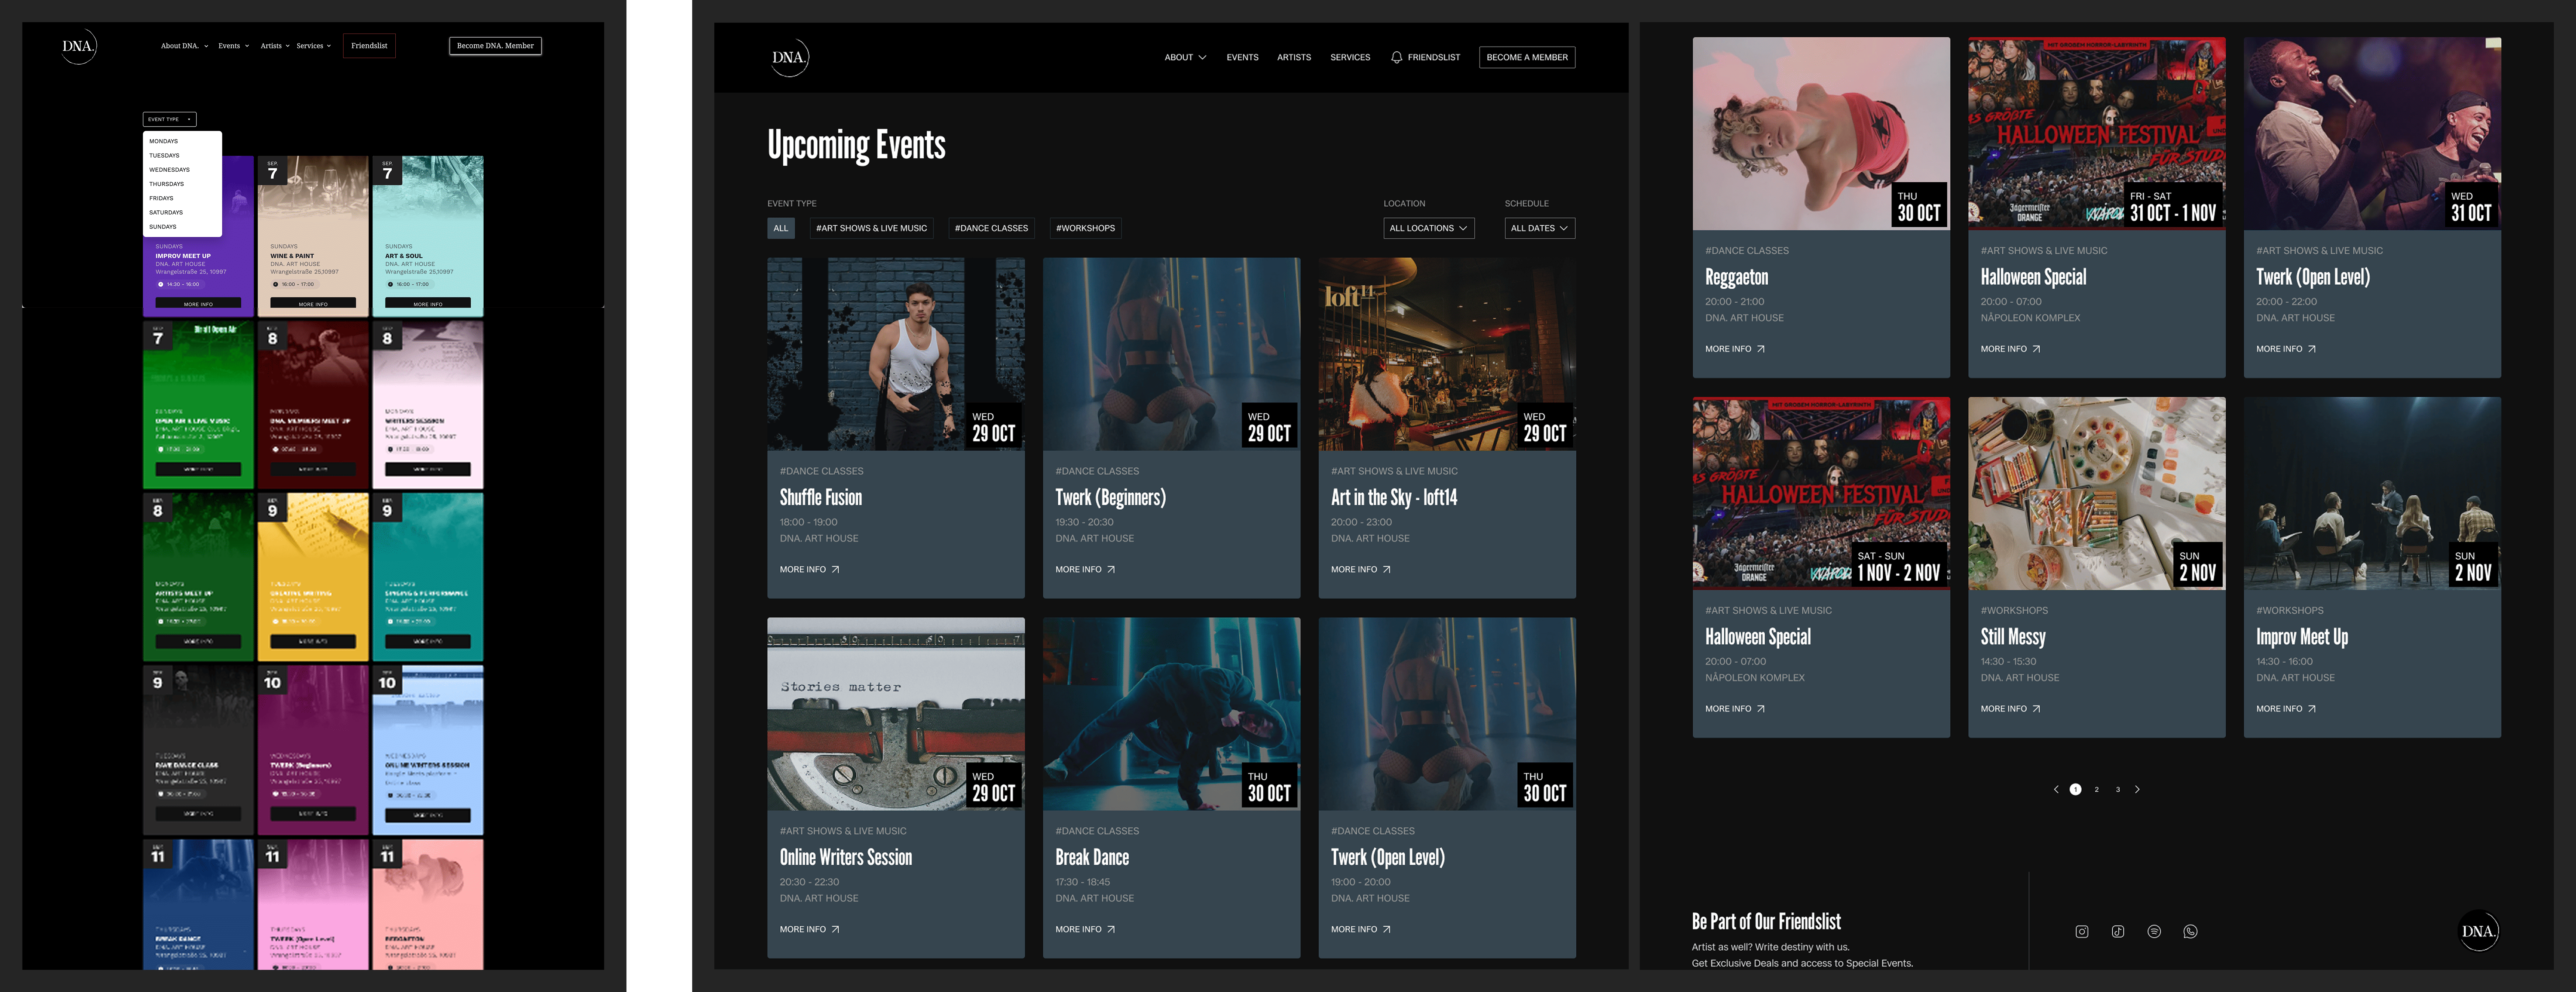The height and width of the screenshot is (992, 2576).
Task: Open the Still Messy event thumbnail
Action: coord(2096,493)
